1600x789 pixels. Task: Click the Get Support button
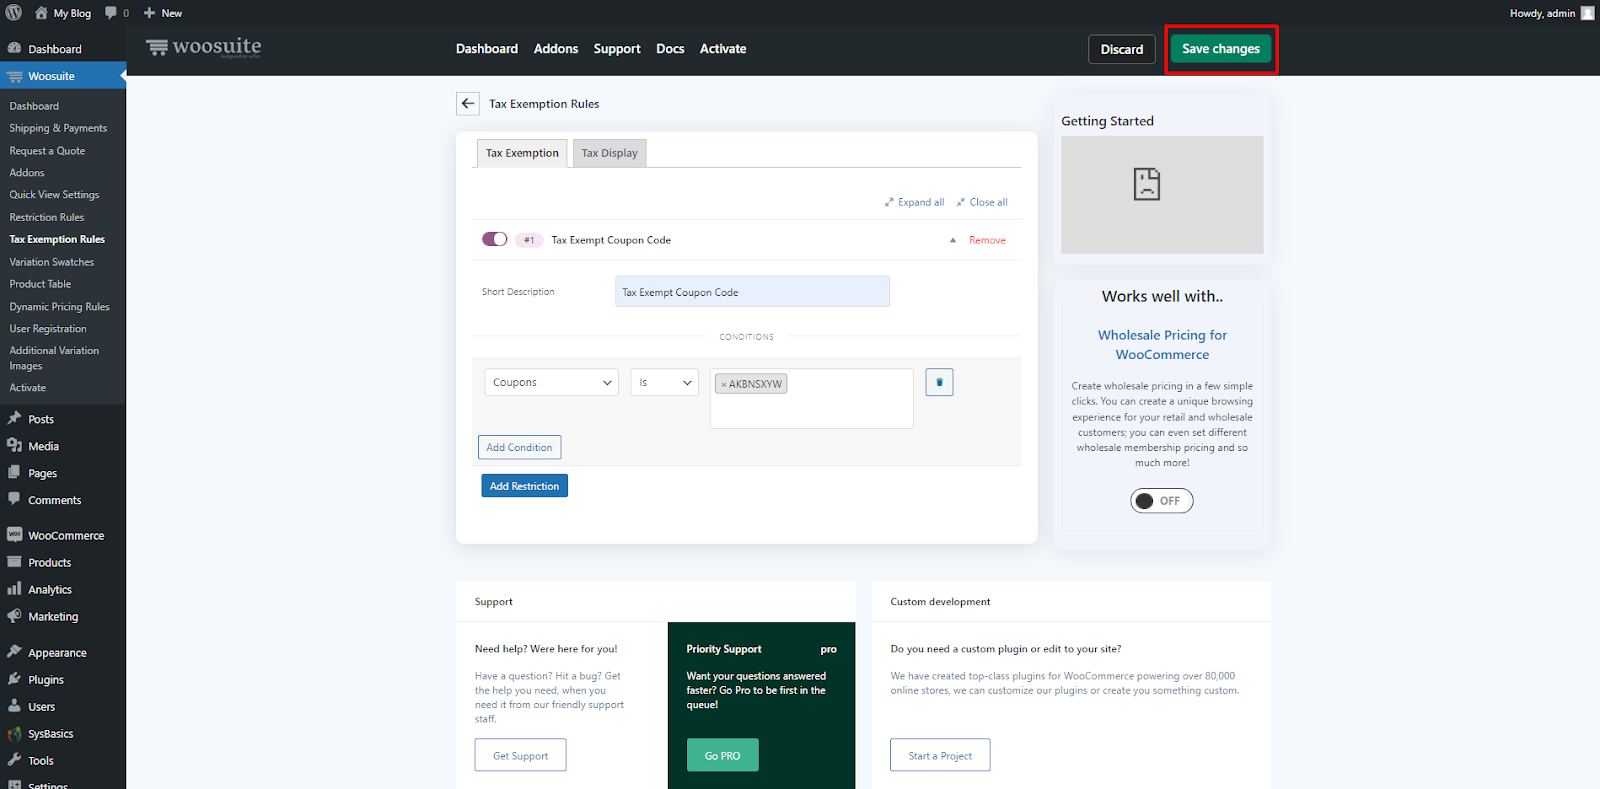point(520,755)
